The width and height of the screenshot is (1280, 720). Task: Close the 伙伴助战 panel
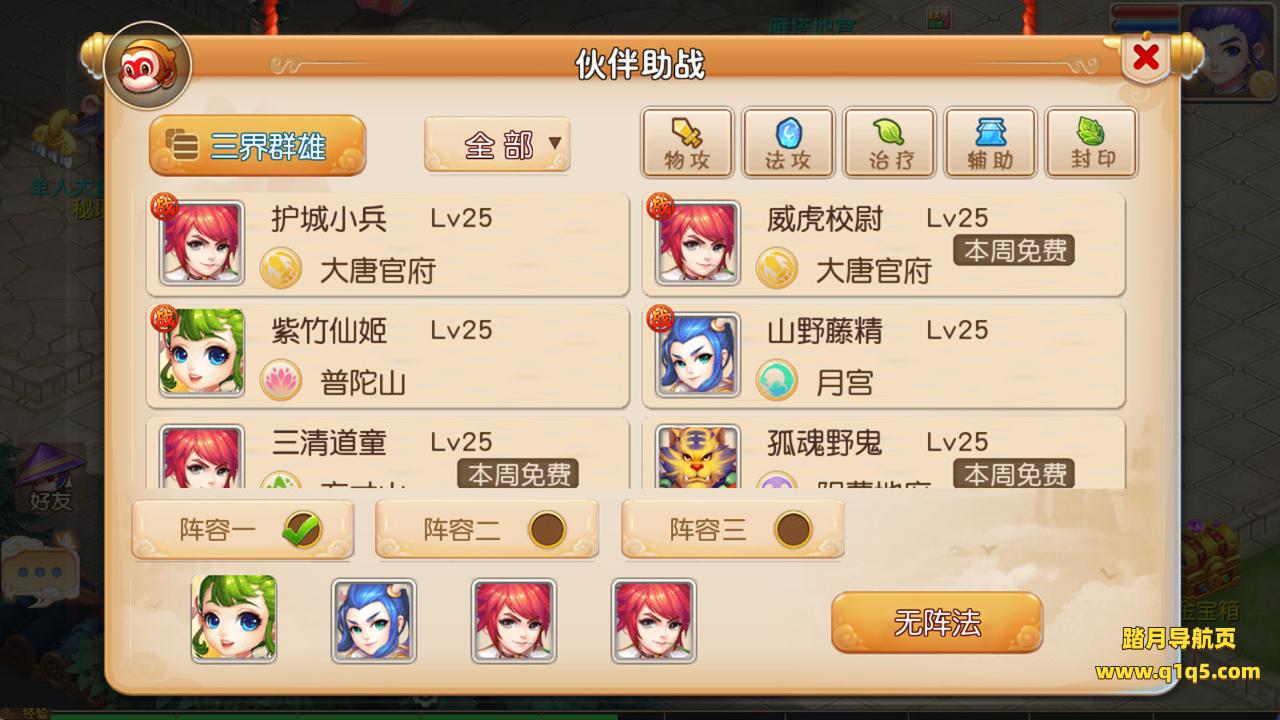(x=1145, y=59)
